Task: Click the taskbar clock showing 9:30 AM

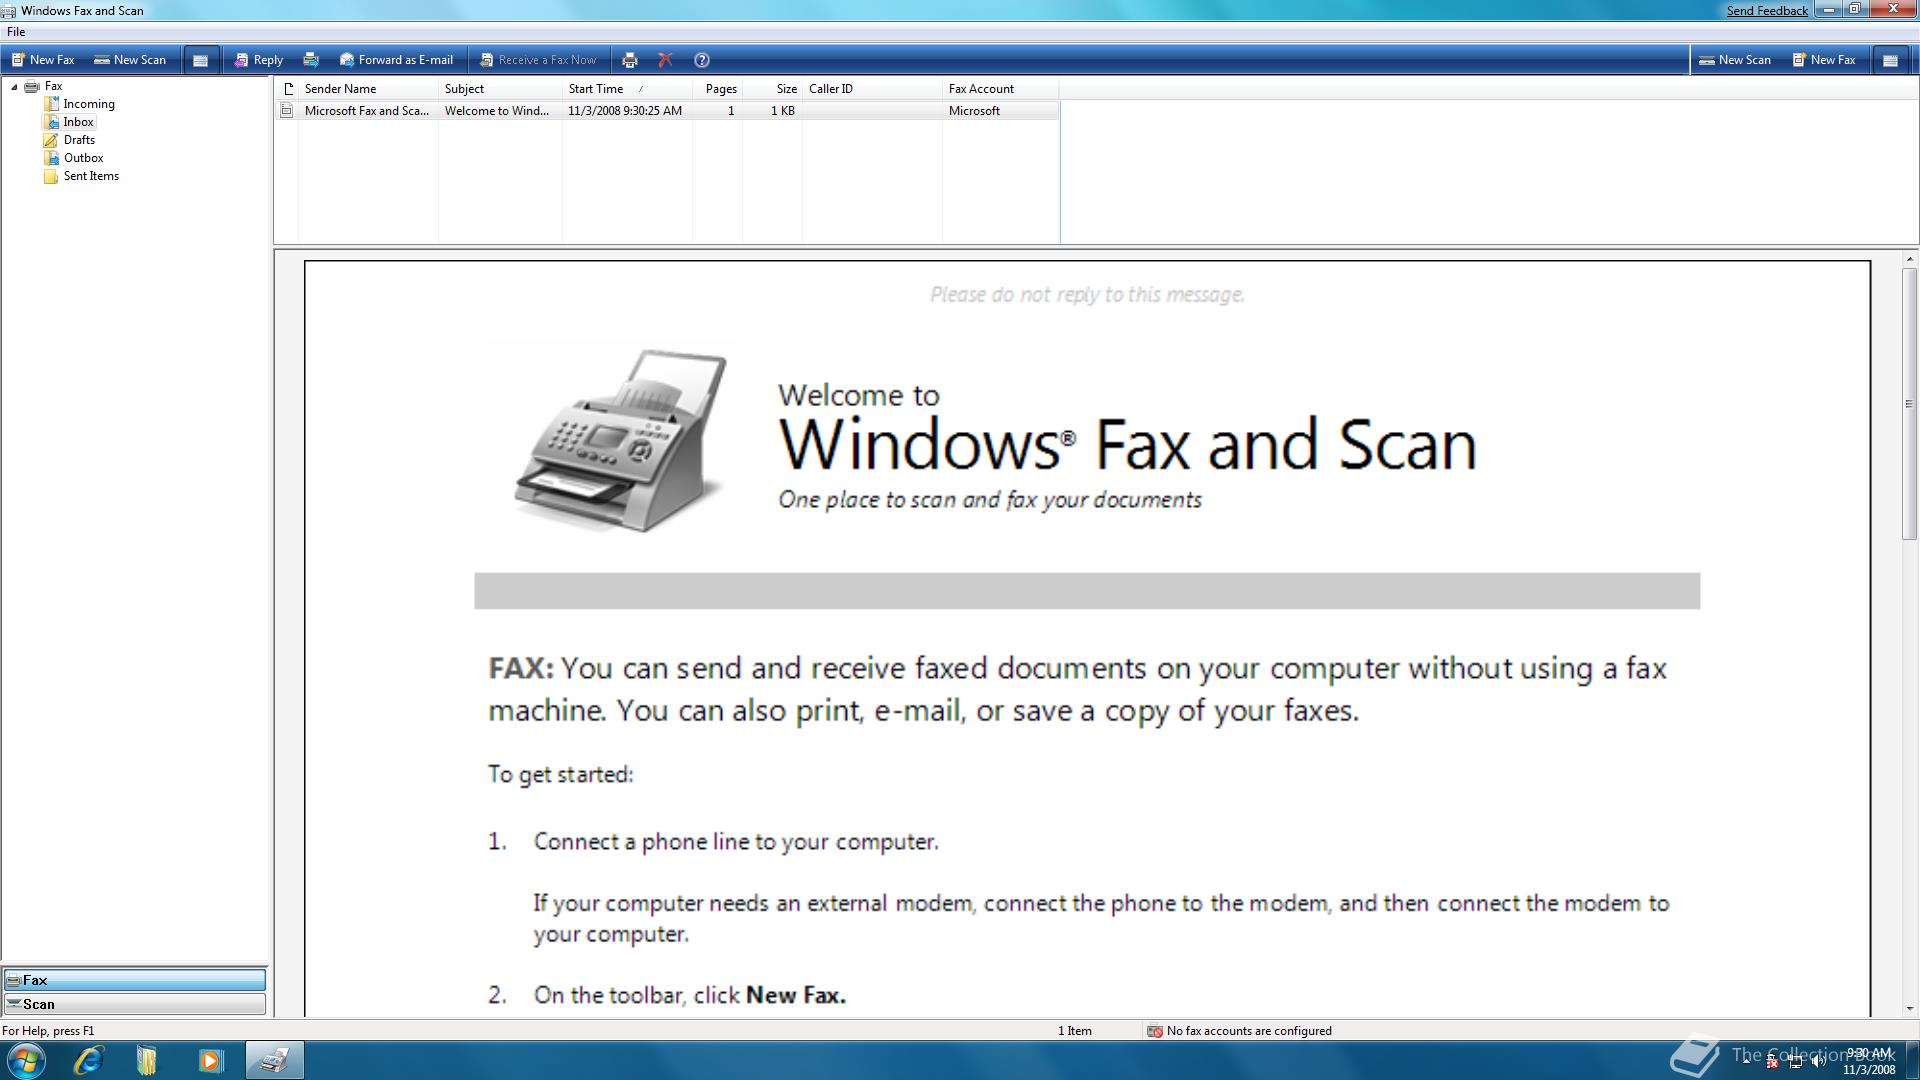Action: pyautogui.click(x=1869, y=1061)
